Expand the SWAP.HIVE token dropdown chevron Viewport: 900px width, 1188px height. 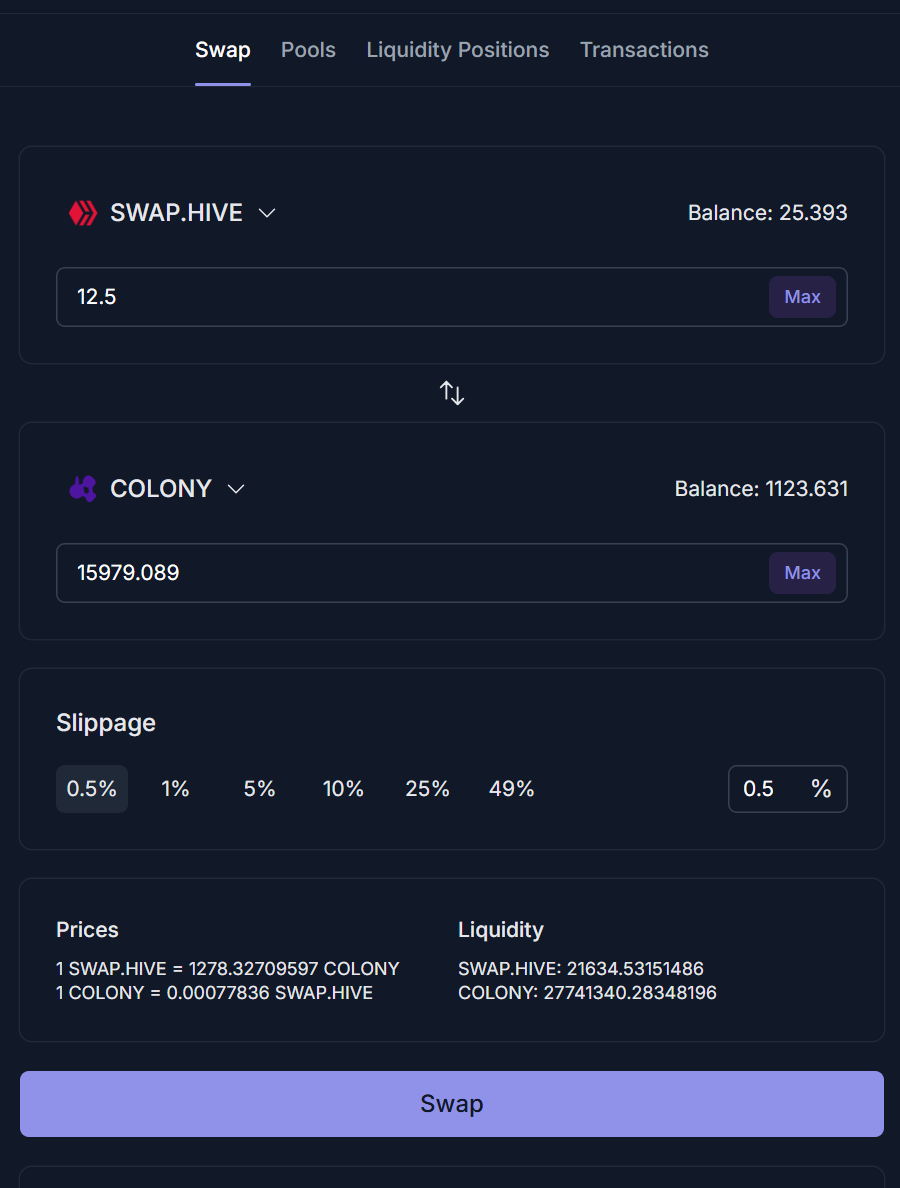click(x=267, y=213)
